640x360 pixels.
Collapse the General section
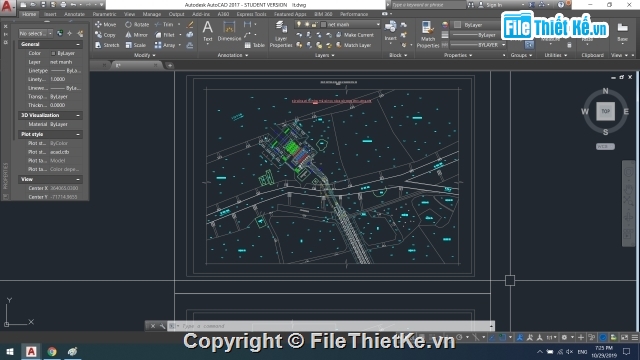tap(78, 44)
